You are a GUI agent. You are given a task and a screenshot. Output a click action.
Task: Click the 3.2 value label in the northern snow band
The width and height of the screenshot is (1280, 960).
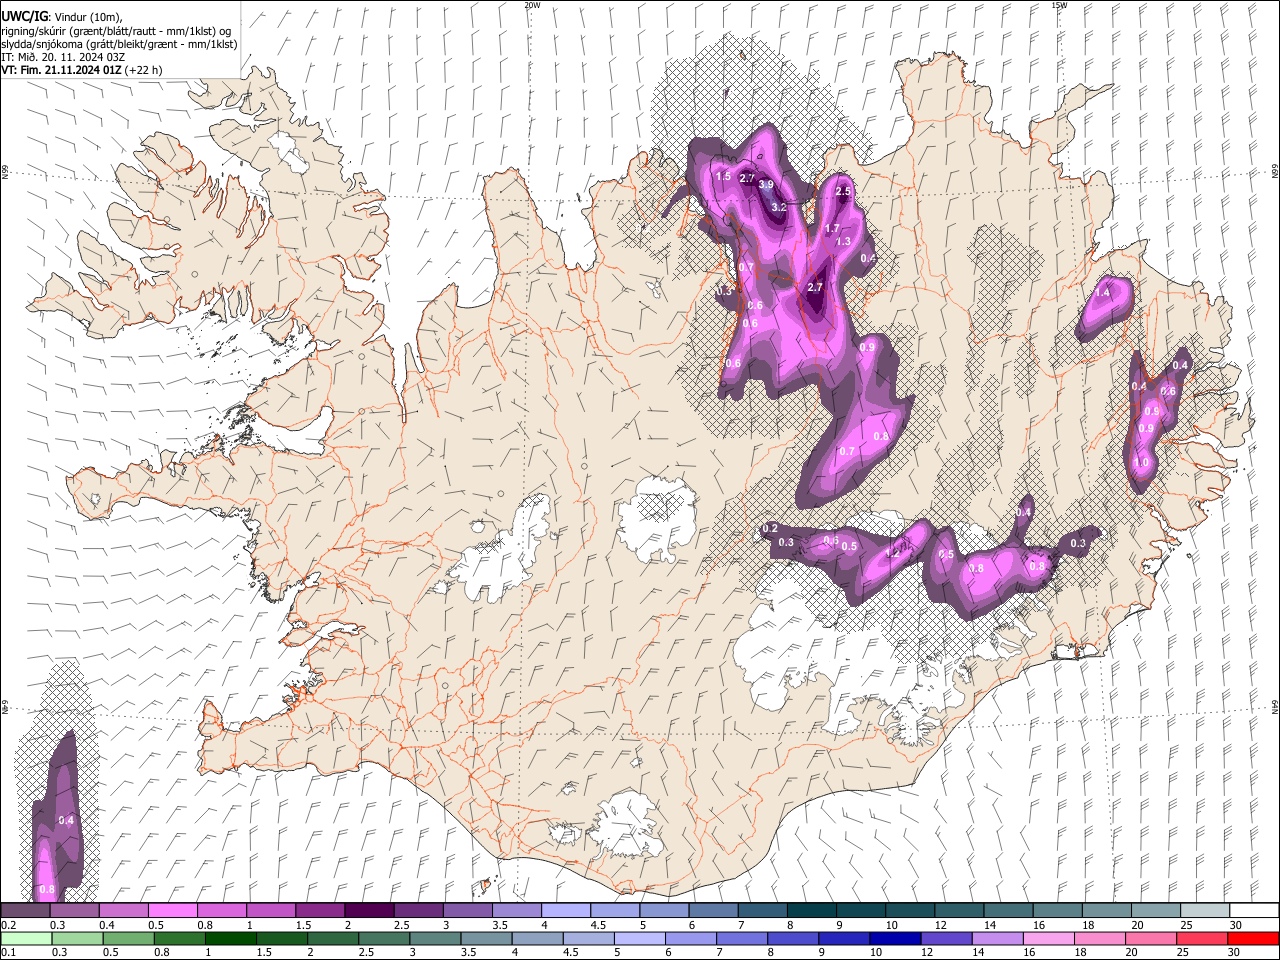pos(780,206)
